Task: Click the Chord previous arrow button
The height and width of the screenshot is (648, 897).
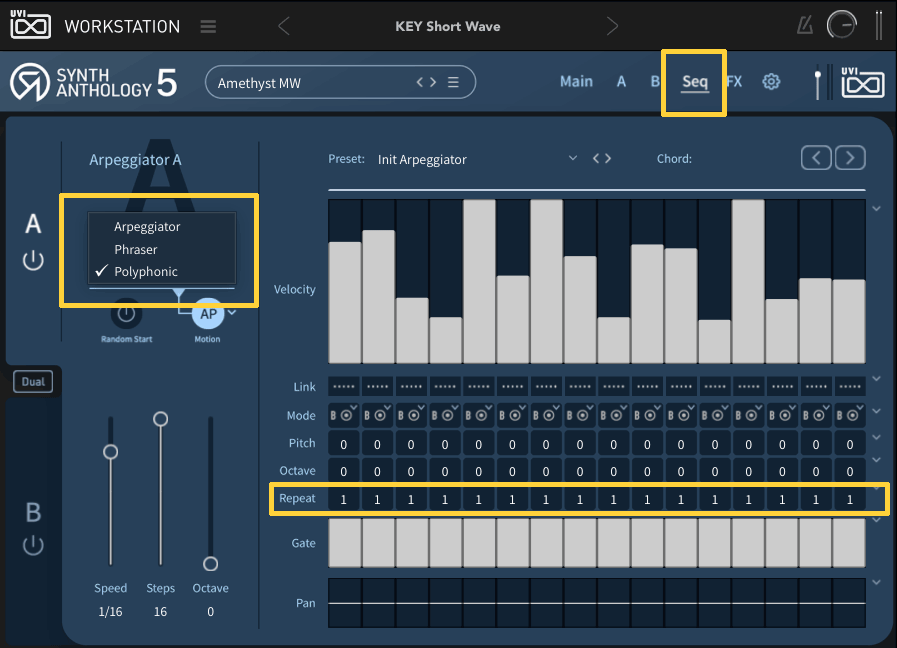Action: 816,158
